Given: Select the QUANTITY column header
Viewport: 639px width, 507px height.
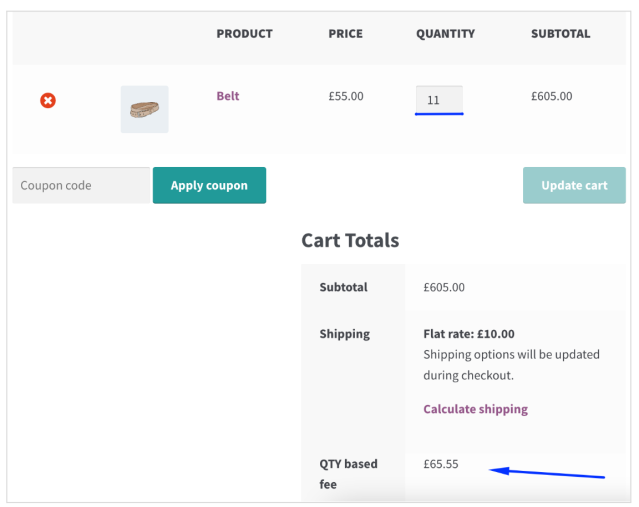Looking at the screenshot, I should click(x=445, y=34).
